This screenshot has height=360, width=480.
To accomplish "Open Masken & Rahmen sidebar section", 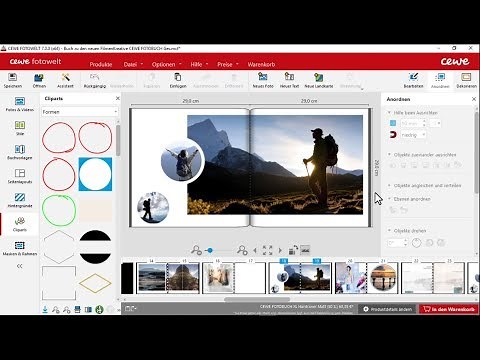I will [20, 248].
